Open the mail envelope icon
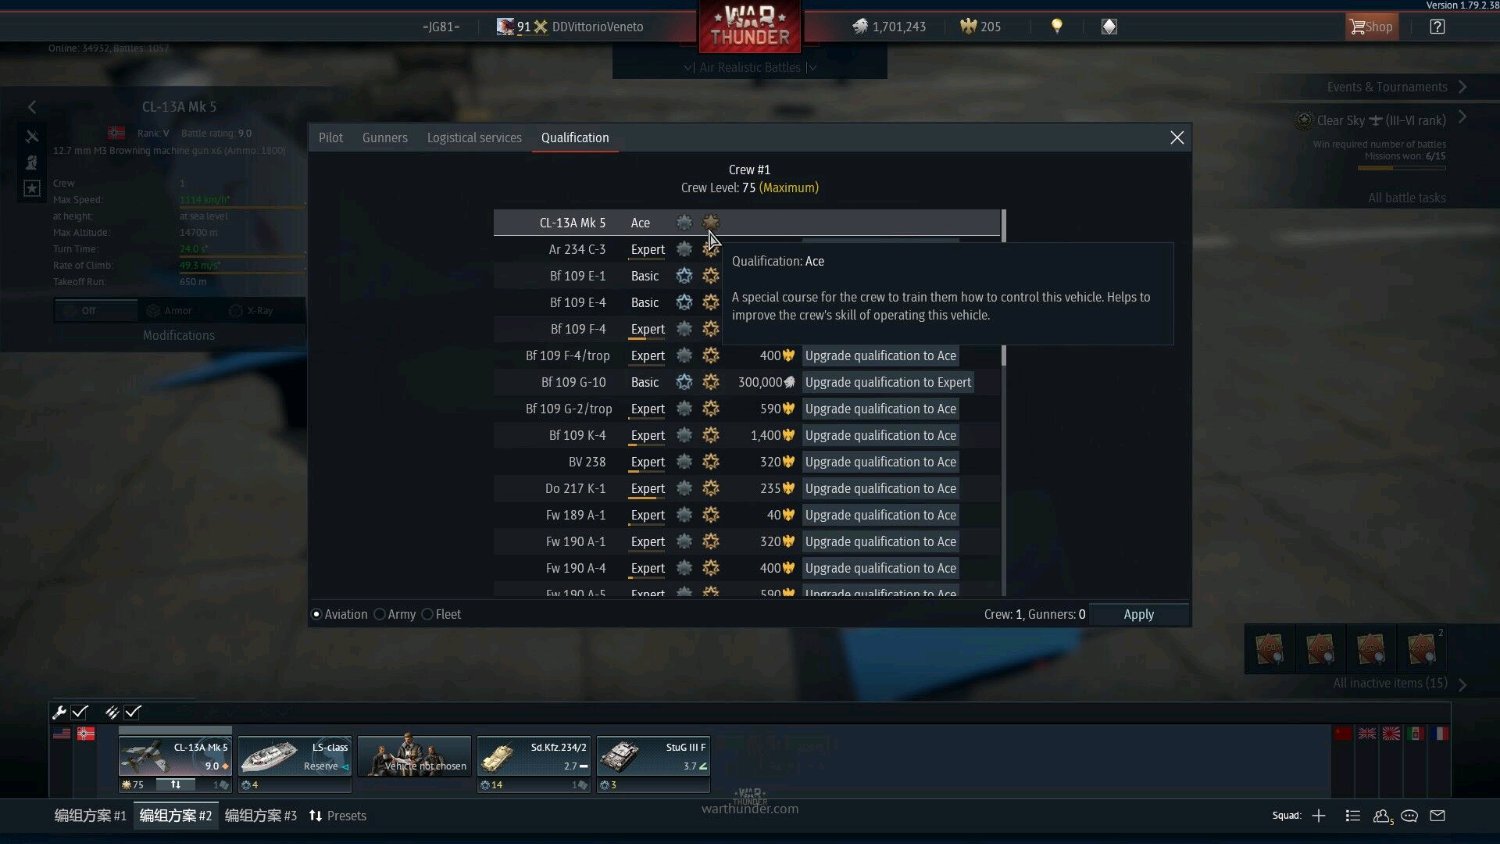 click(x=1437, y=816)
